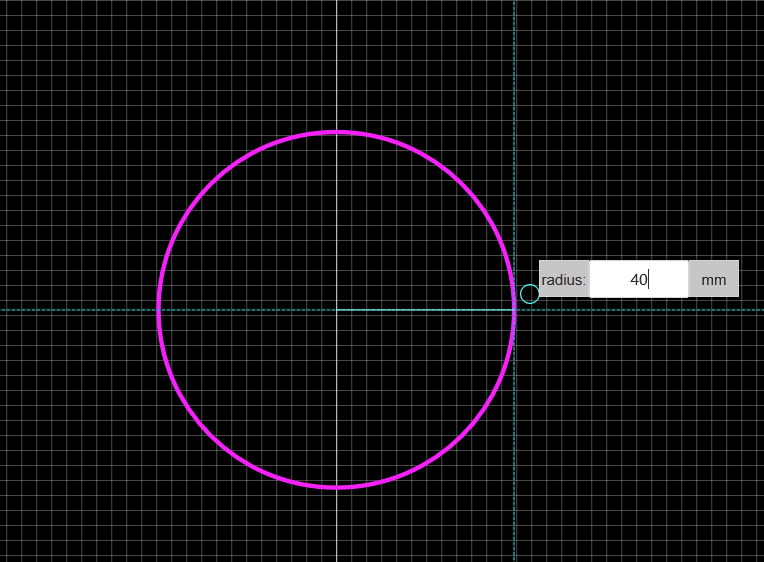The height and width of the screenshot is (562, 764).
Task: Click the rightmost point of magenta circle
Action: point(514,310)
